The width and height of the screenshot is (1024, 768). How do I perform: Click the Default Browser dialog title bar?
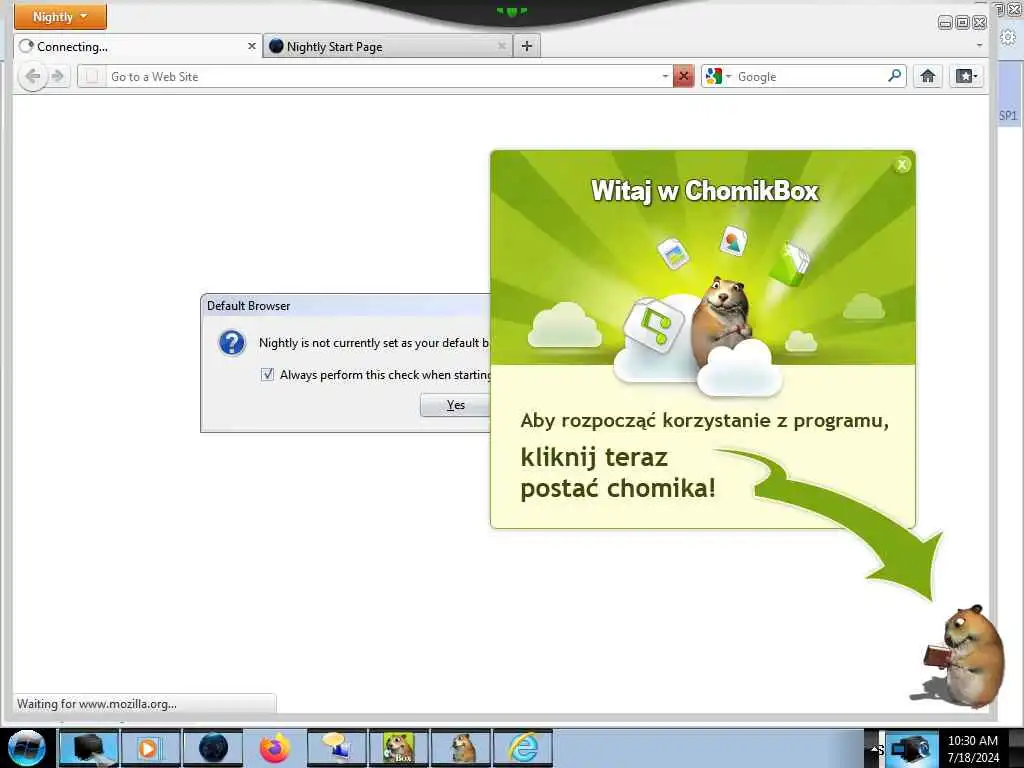345,306
